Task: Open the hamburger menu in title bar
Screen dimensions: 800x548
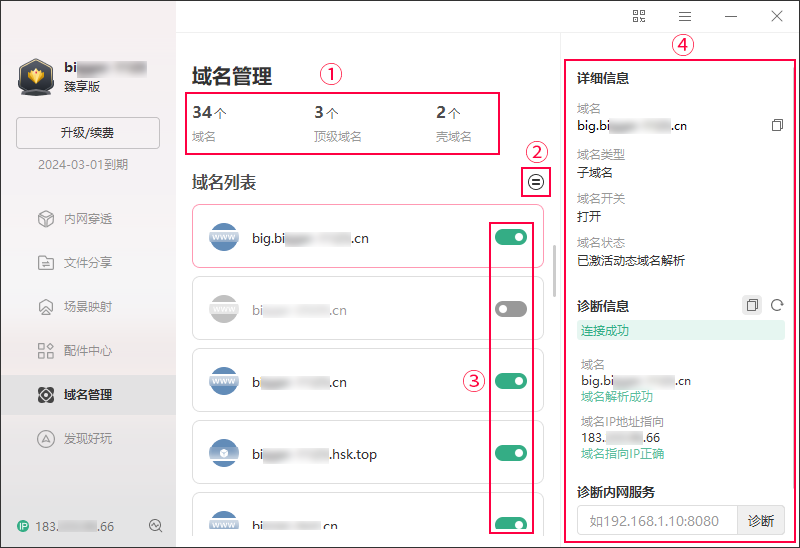Action: (x=685, y=16)
